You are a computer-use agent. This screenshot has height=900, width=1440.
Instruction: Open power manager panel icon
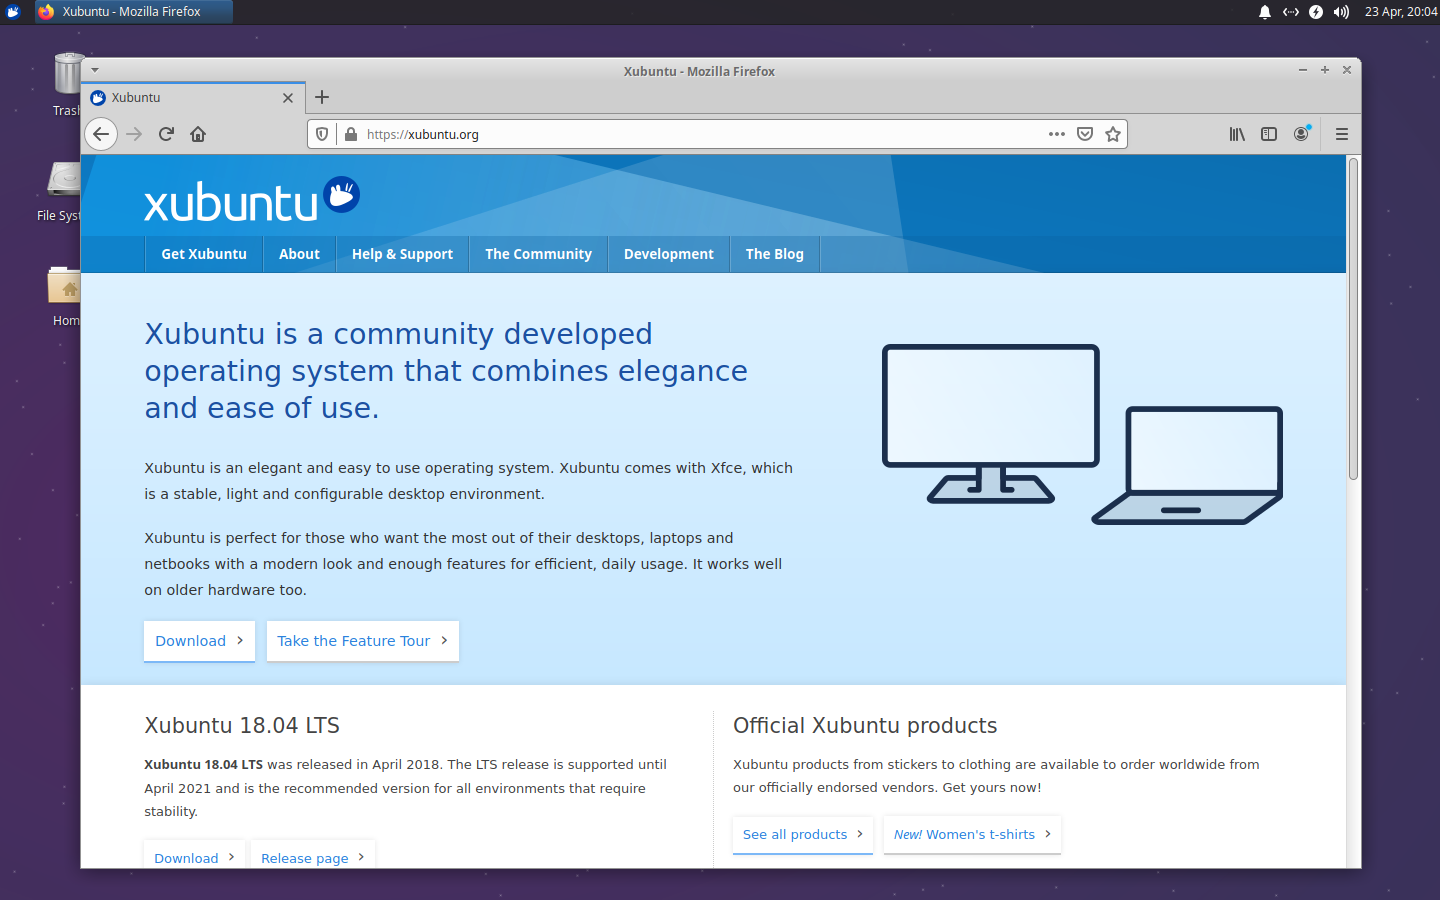click(x=1316, y=12)
